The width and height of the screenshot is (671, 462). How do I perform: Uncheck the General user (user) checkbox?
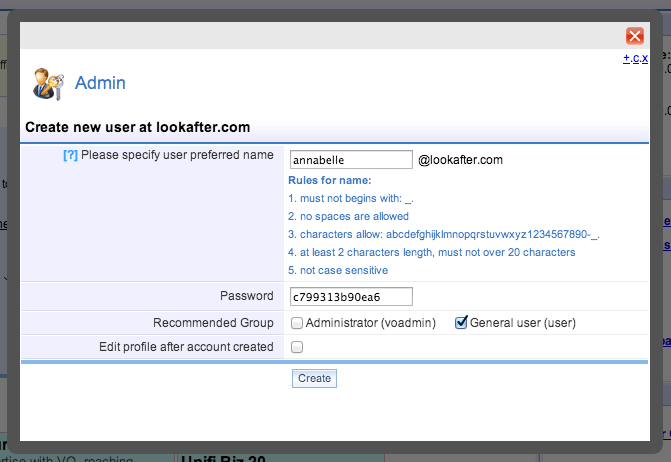pos(461,322)
